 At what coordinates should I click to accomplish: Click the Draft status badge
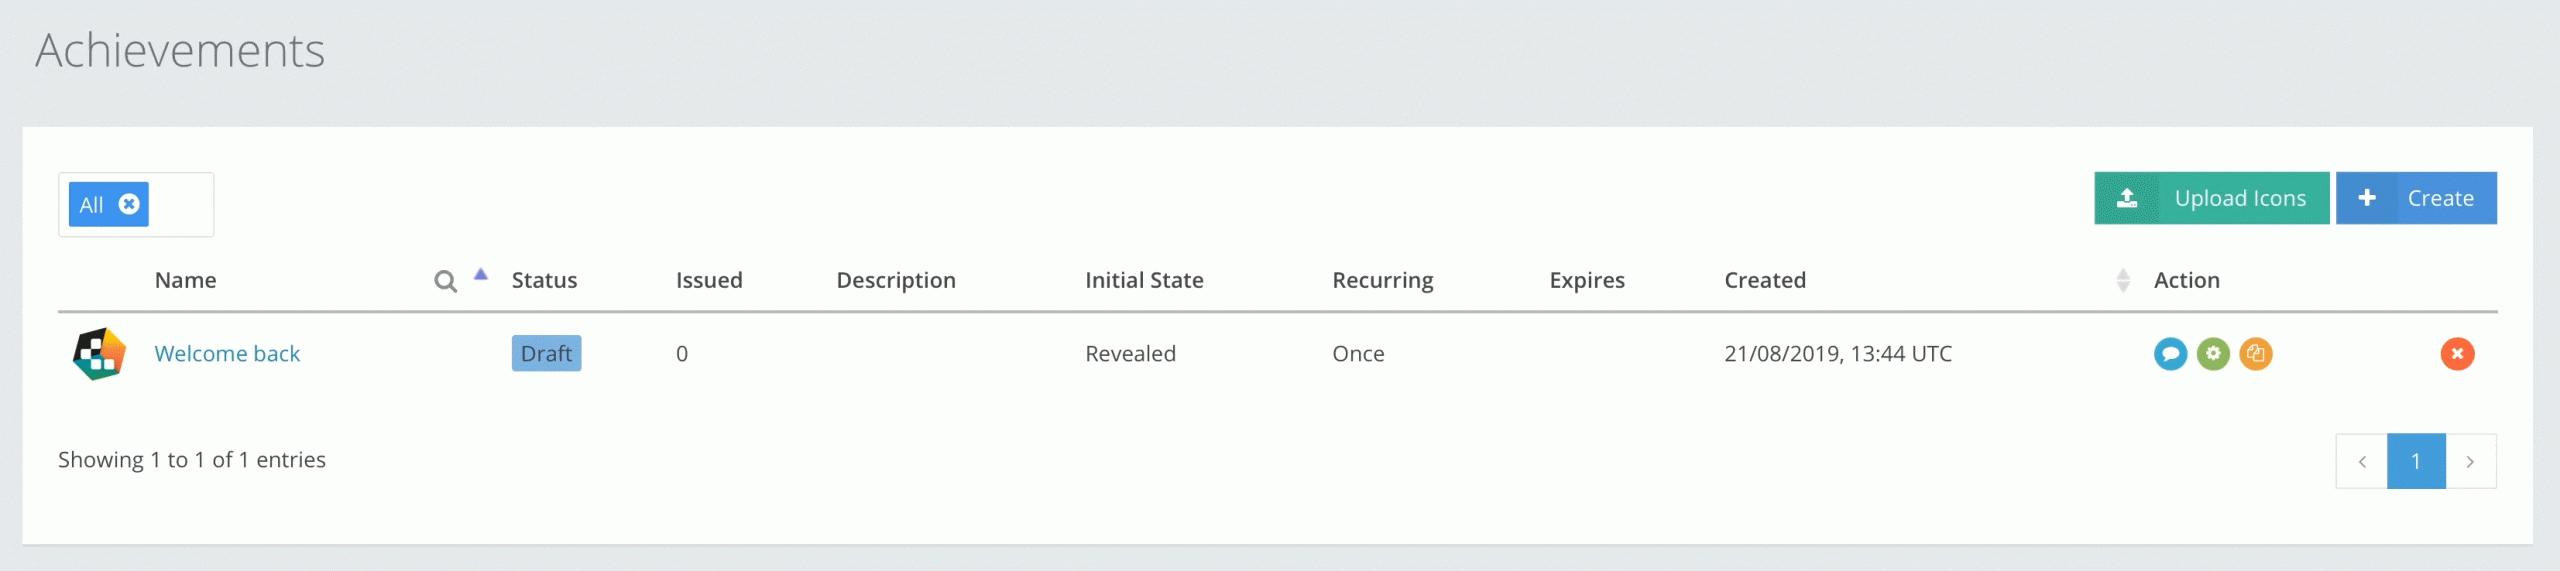(546, 354)
